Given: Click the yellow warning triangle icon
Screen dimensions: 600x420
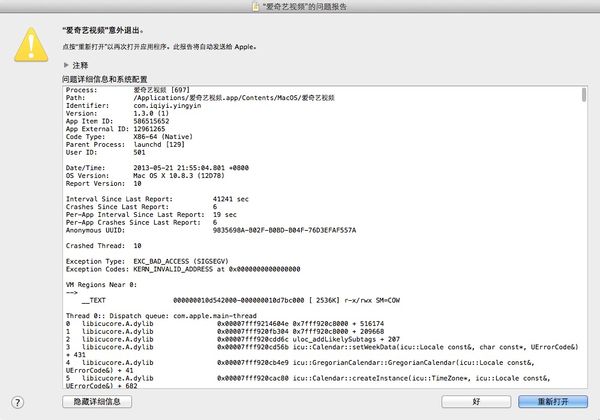Looking at the screenshot, I should [31, 45].
